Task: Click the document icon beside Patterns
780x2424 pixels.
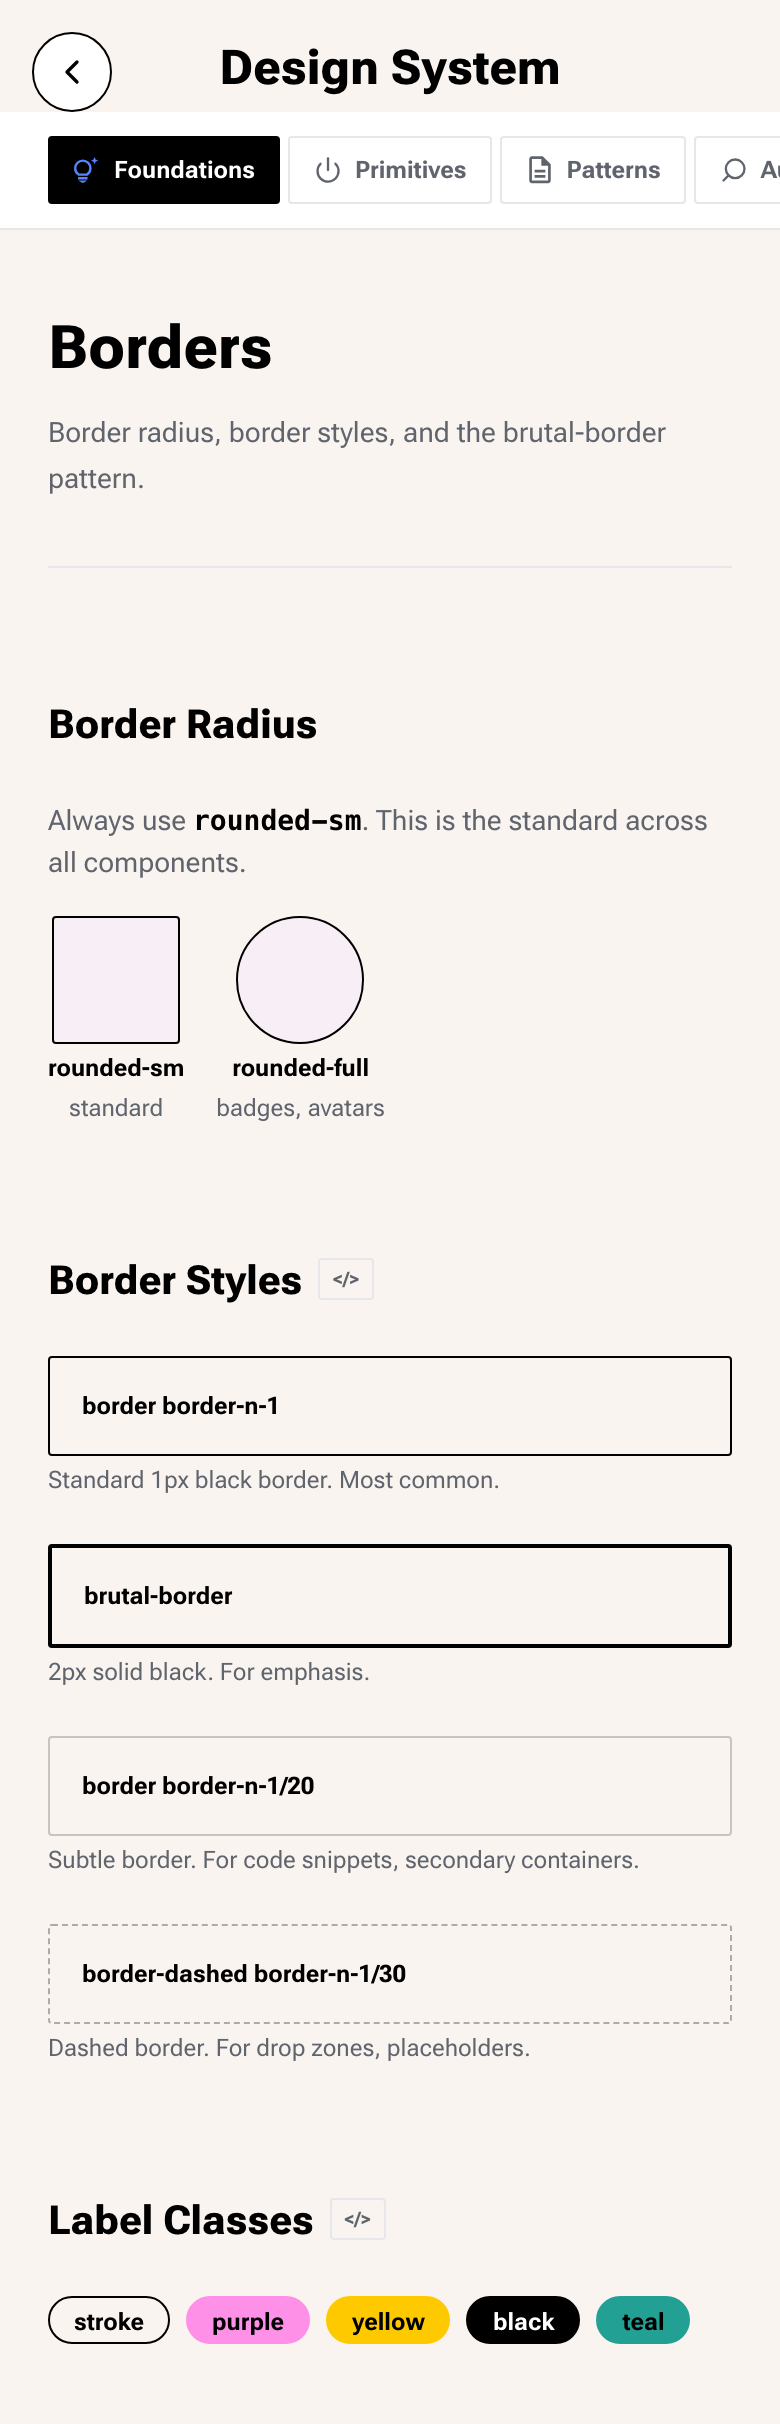Action: click(x=540, y=170)
